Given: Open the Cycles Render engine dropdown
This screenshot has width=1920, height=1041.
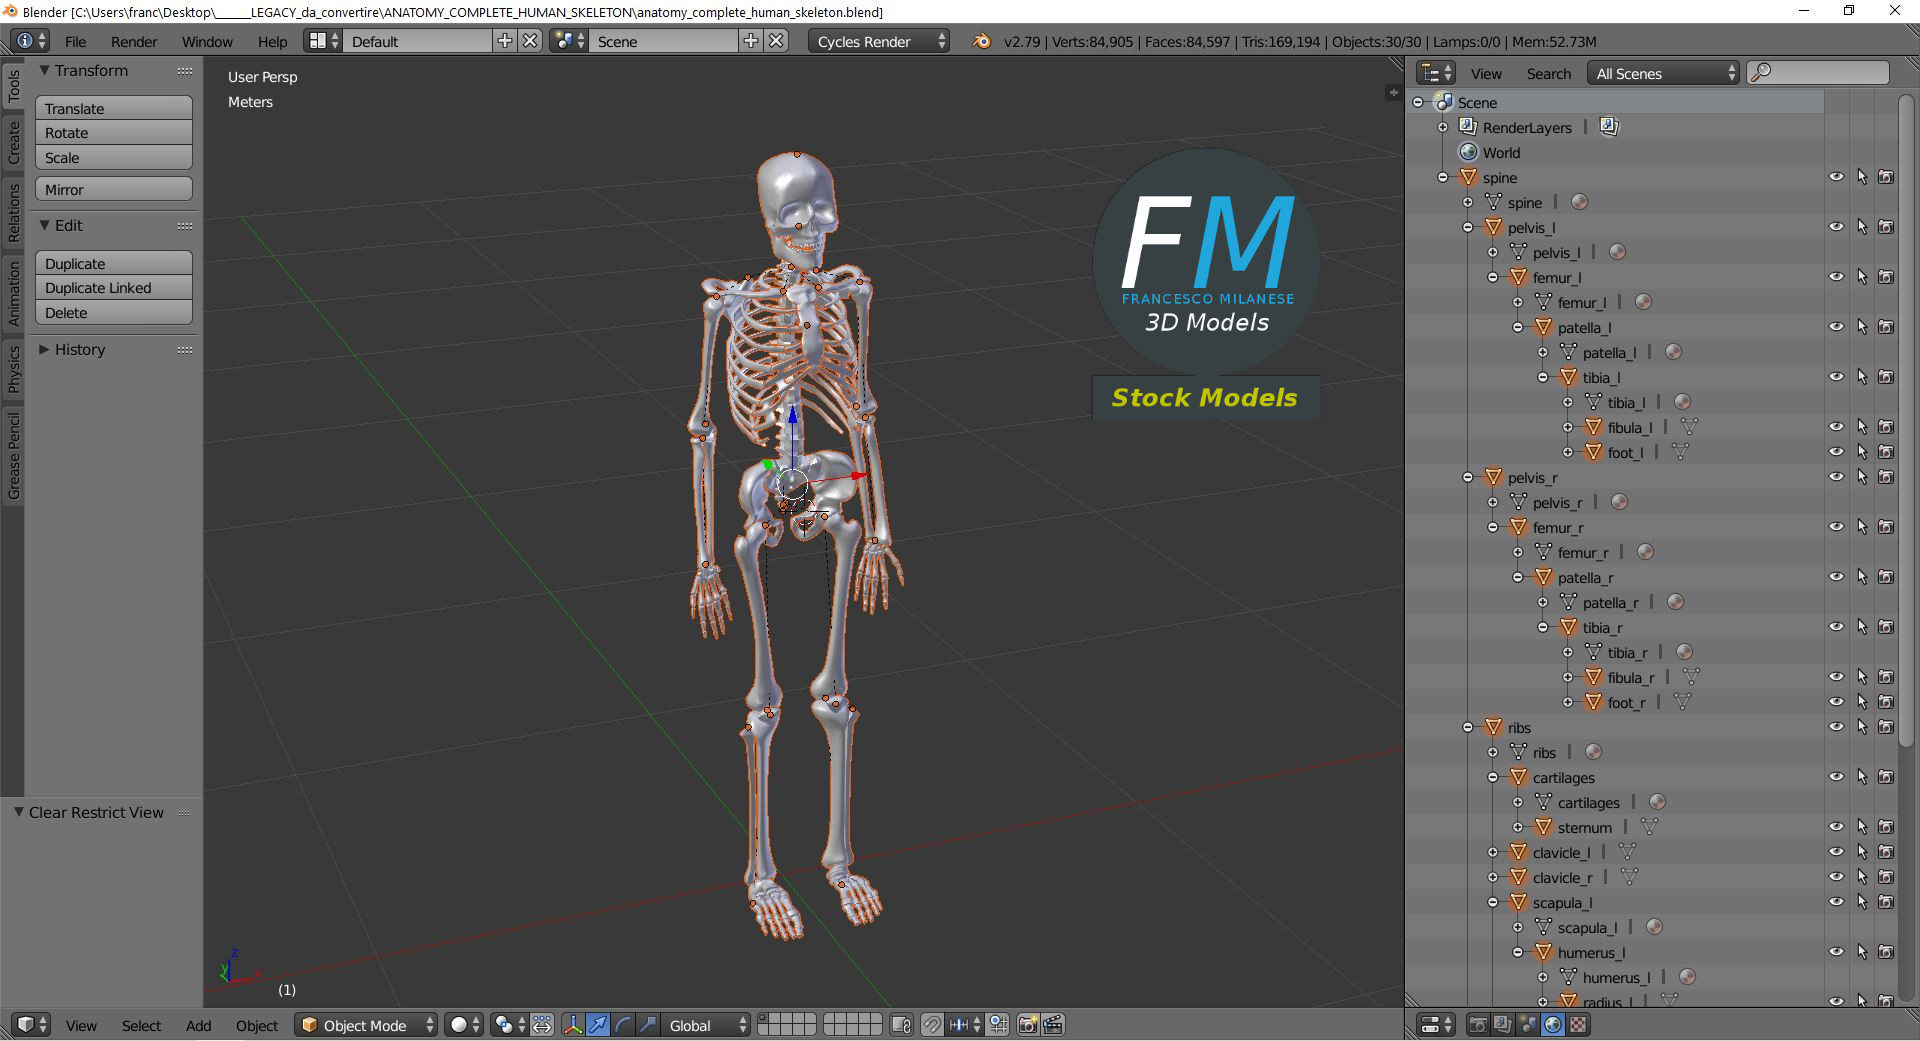Looking at the screenshot, I should 878,41.
